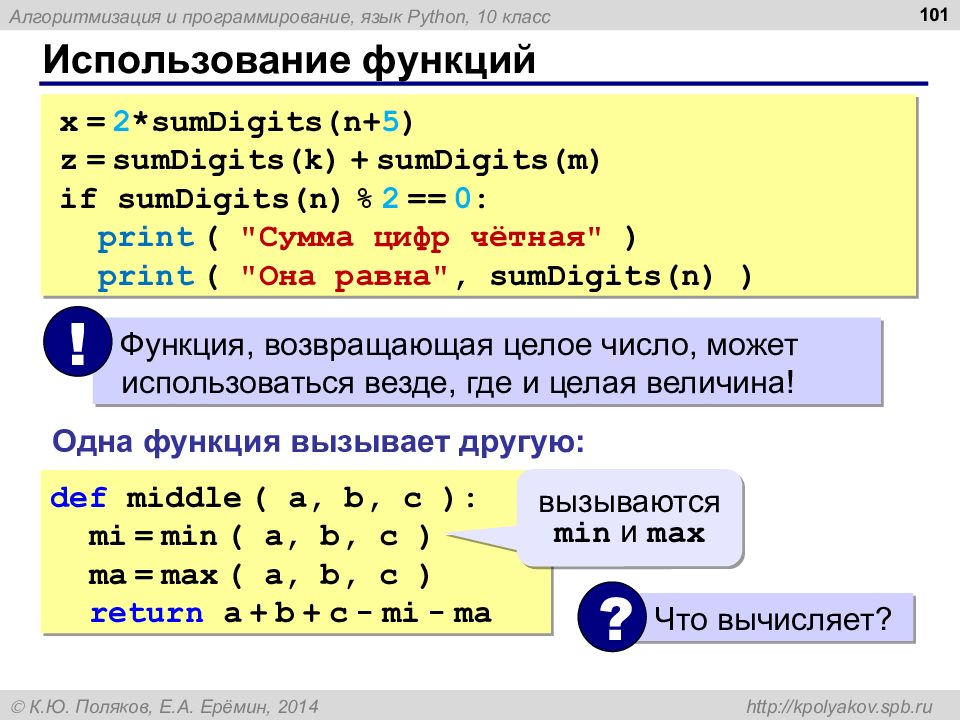Click the callout "вызываются min и max"

click(630, 518)
